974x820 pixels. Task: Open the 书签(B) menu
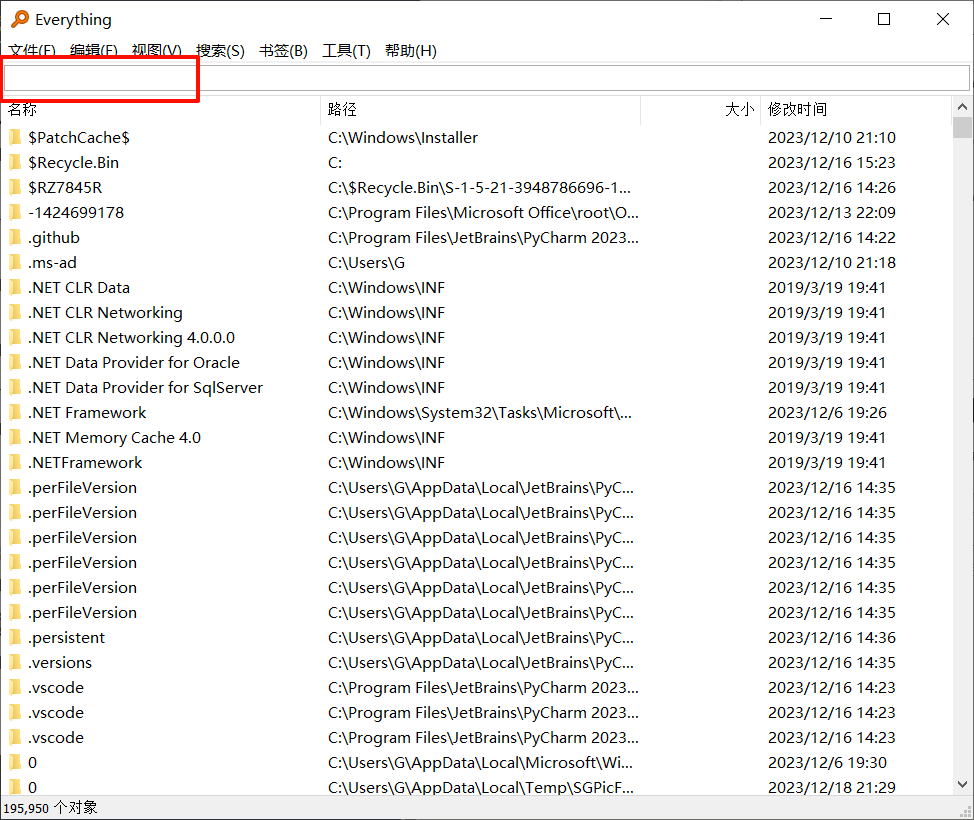283,51
